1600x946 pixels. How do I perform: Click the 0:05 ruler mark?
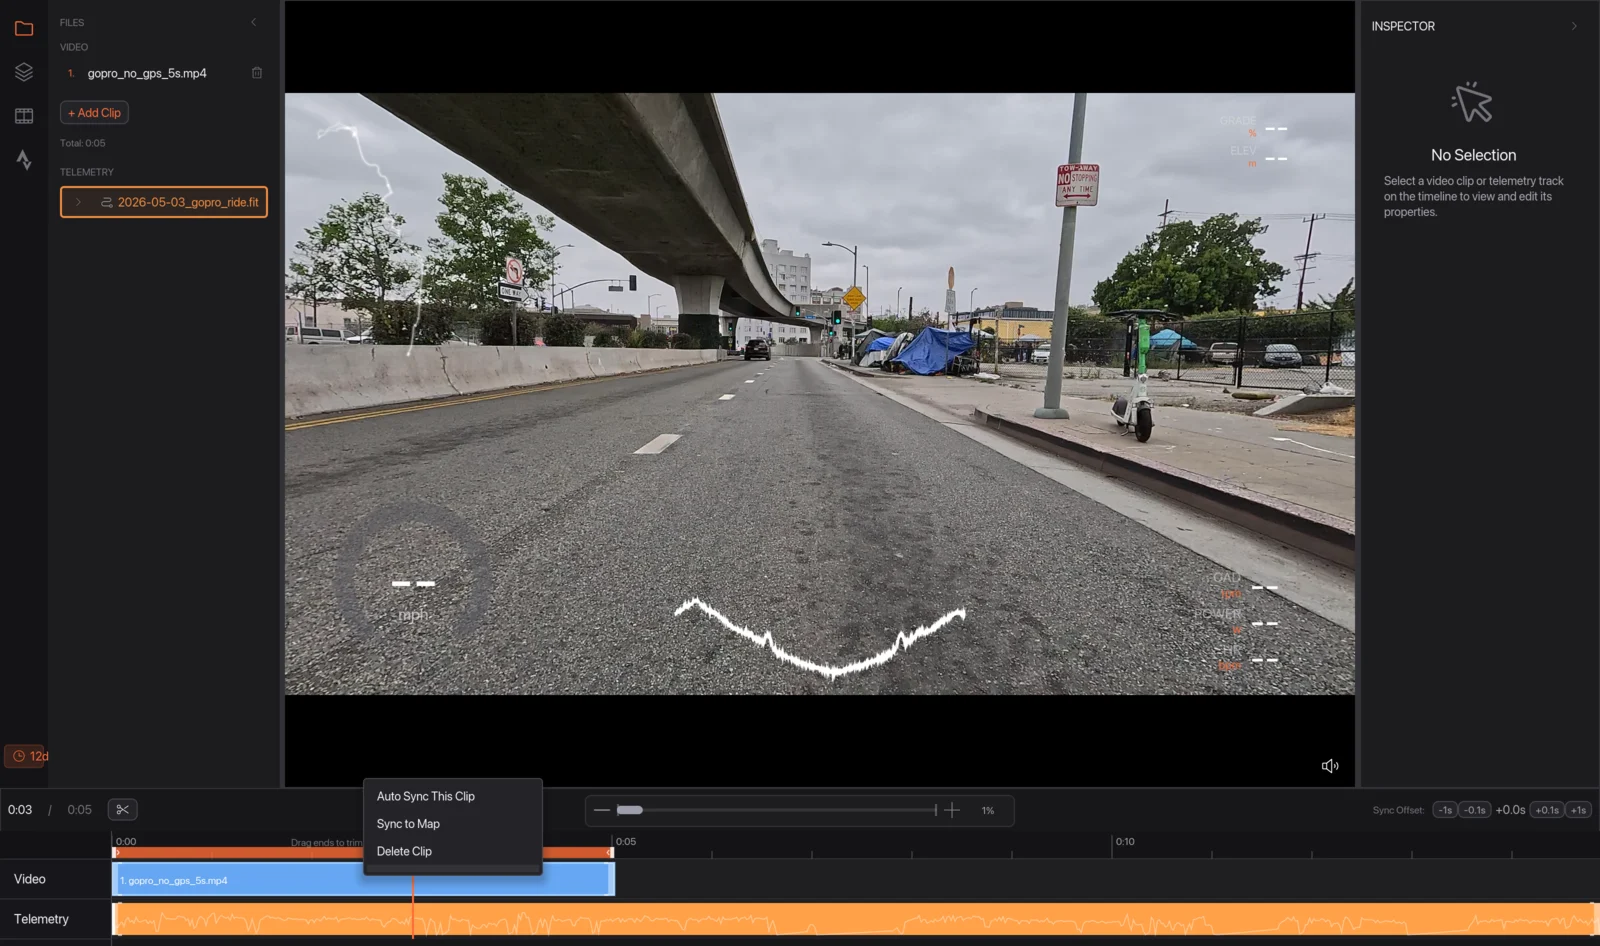coord(626,842)
